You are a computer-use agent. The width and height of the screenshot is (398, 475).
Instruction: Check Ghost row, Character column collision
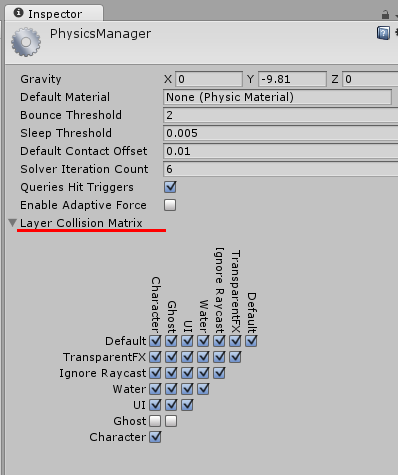coord(155,421)
